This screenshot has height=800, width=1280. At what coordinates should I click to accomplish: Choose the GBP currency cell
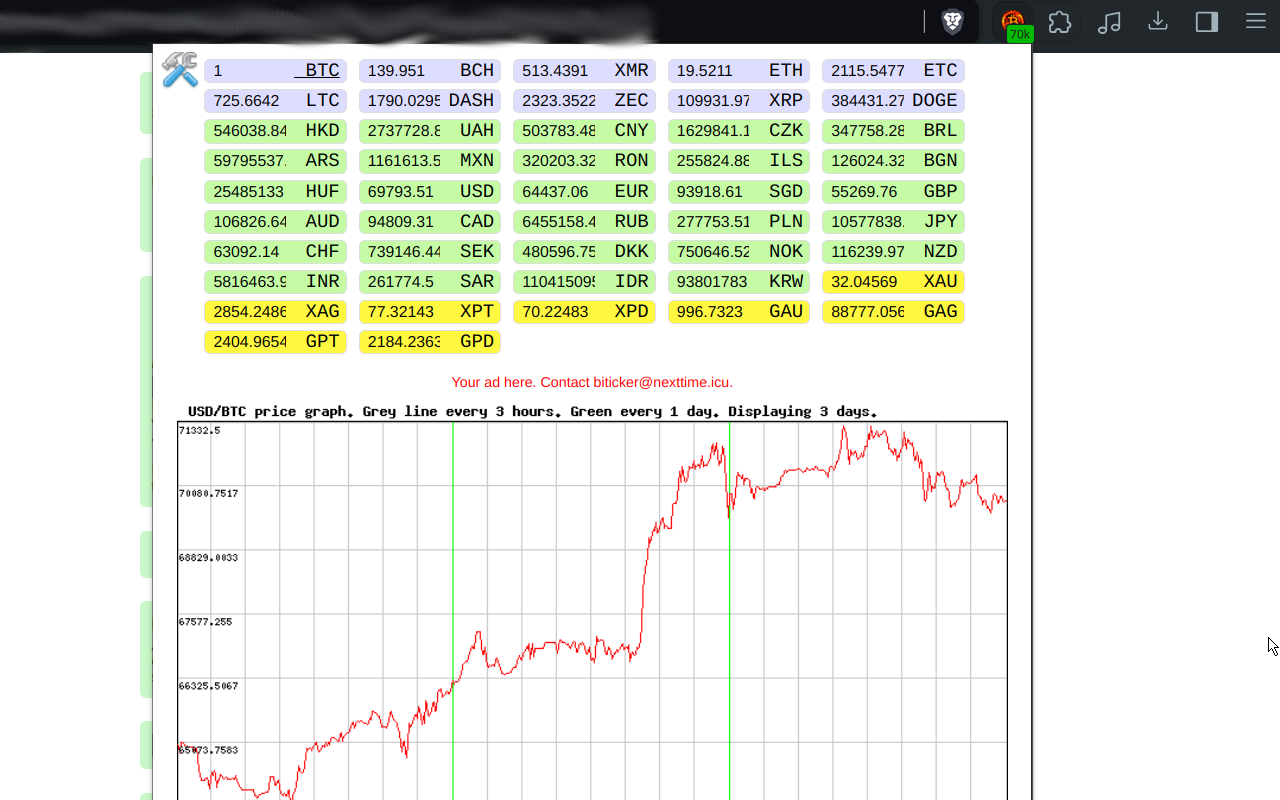click(893, 191)
